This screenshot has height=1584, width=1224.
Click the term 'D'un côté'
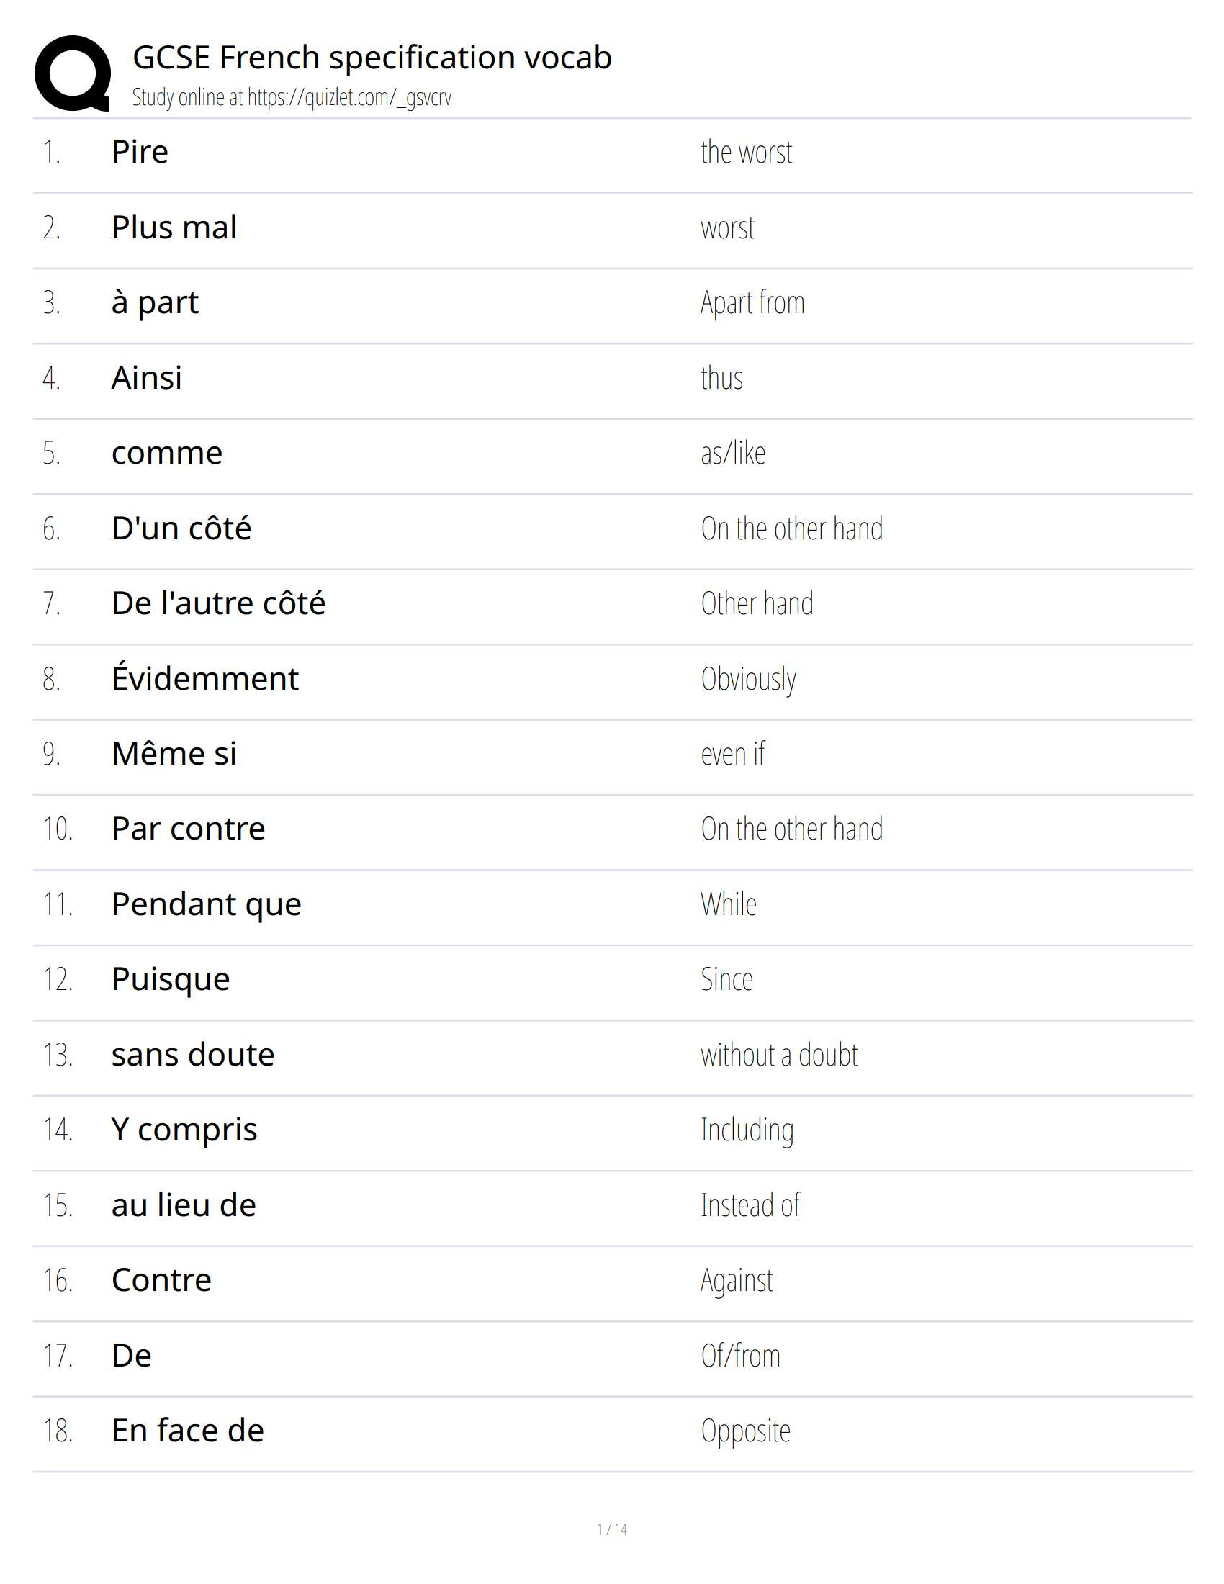pos(181,528)
